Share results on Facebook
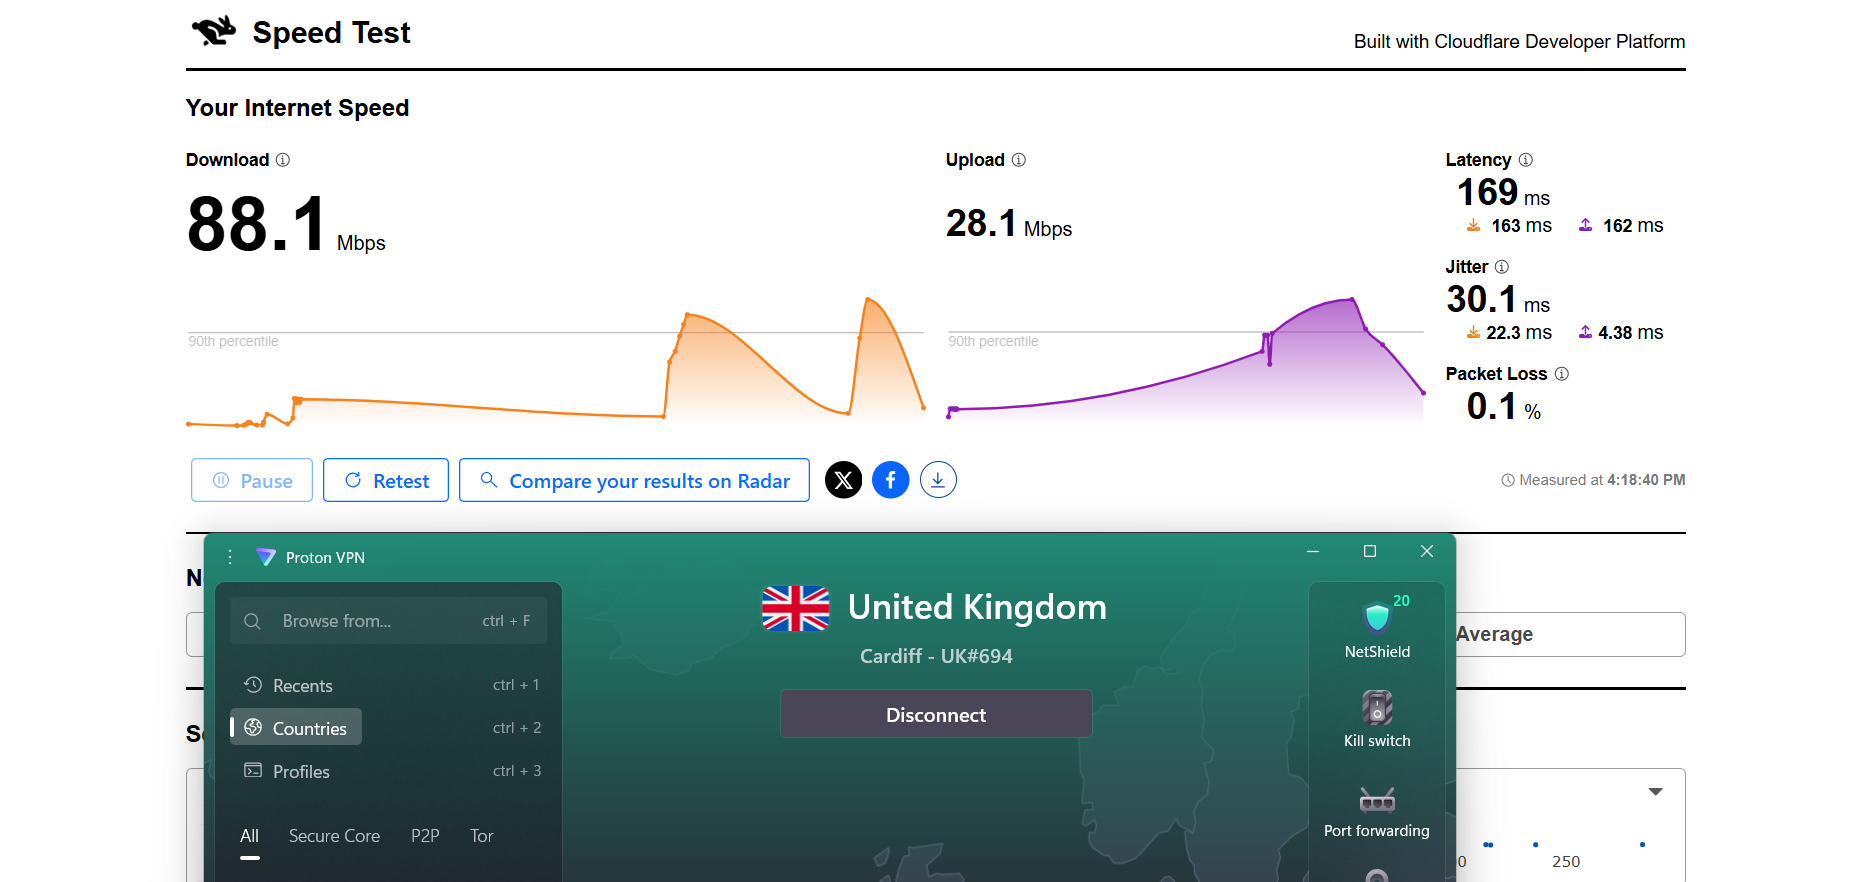This screenshot has width=1867, height=882. point(891,480)
